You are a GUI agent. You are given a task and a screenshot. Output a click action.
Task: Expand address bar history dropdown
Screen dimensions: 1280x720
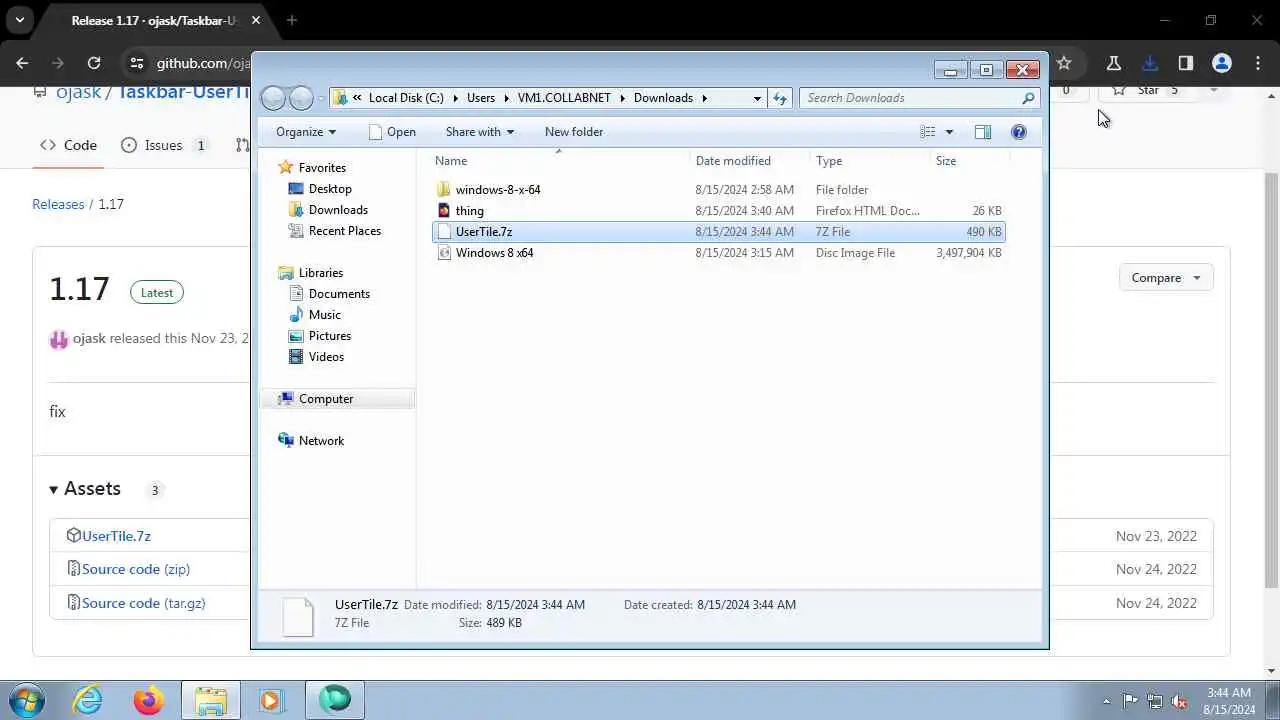tap(757, 98)
